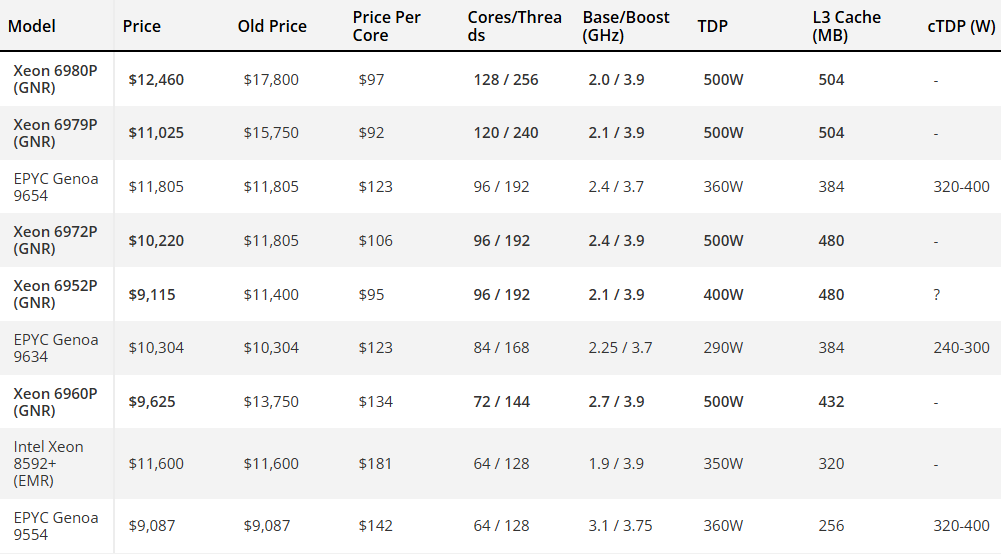Select the Xeon 6960P (GNR) model cell

coord(55,402)
